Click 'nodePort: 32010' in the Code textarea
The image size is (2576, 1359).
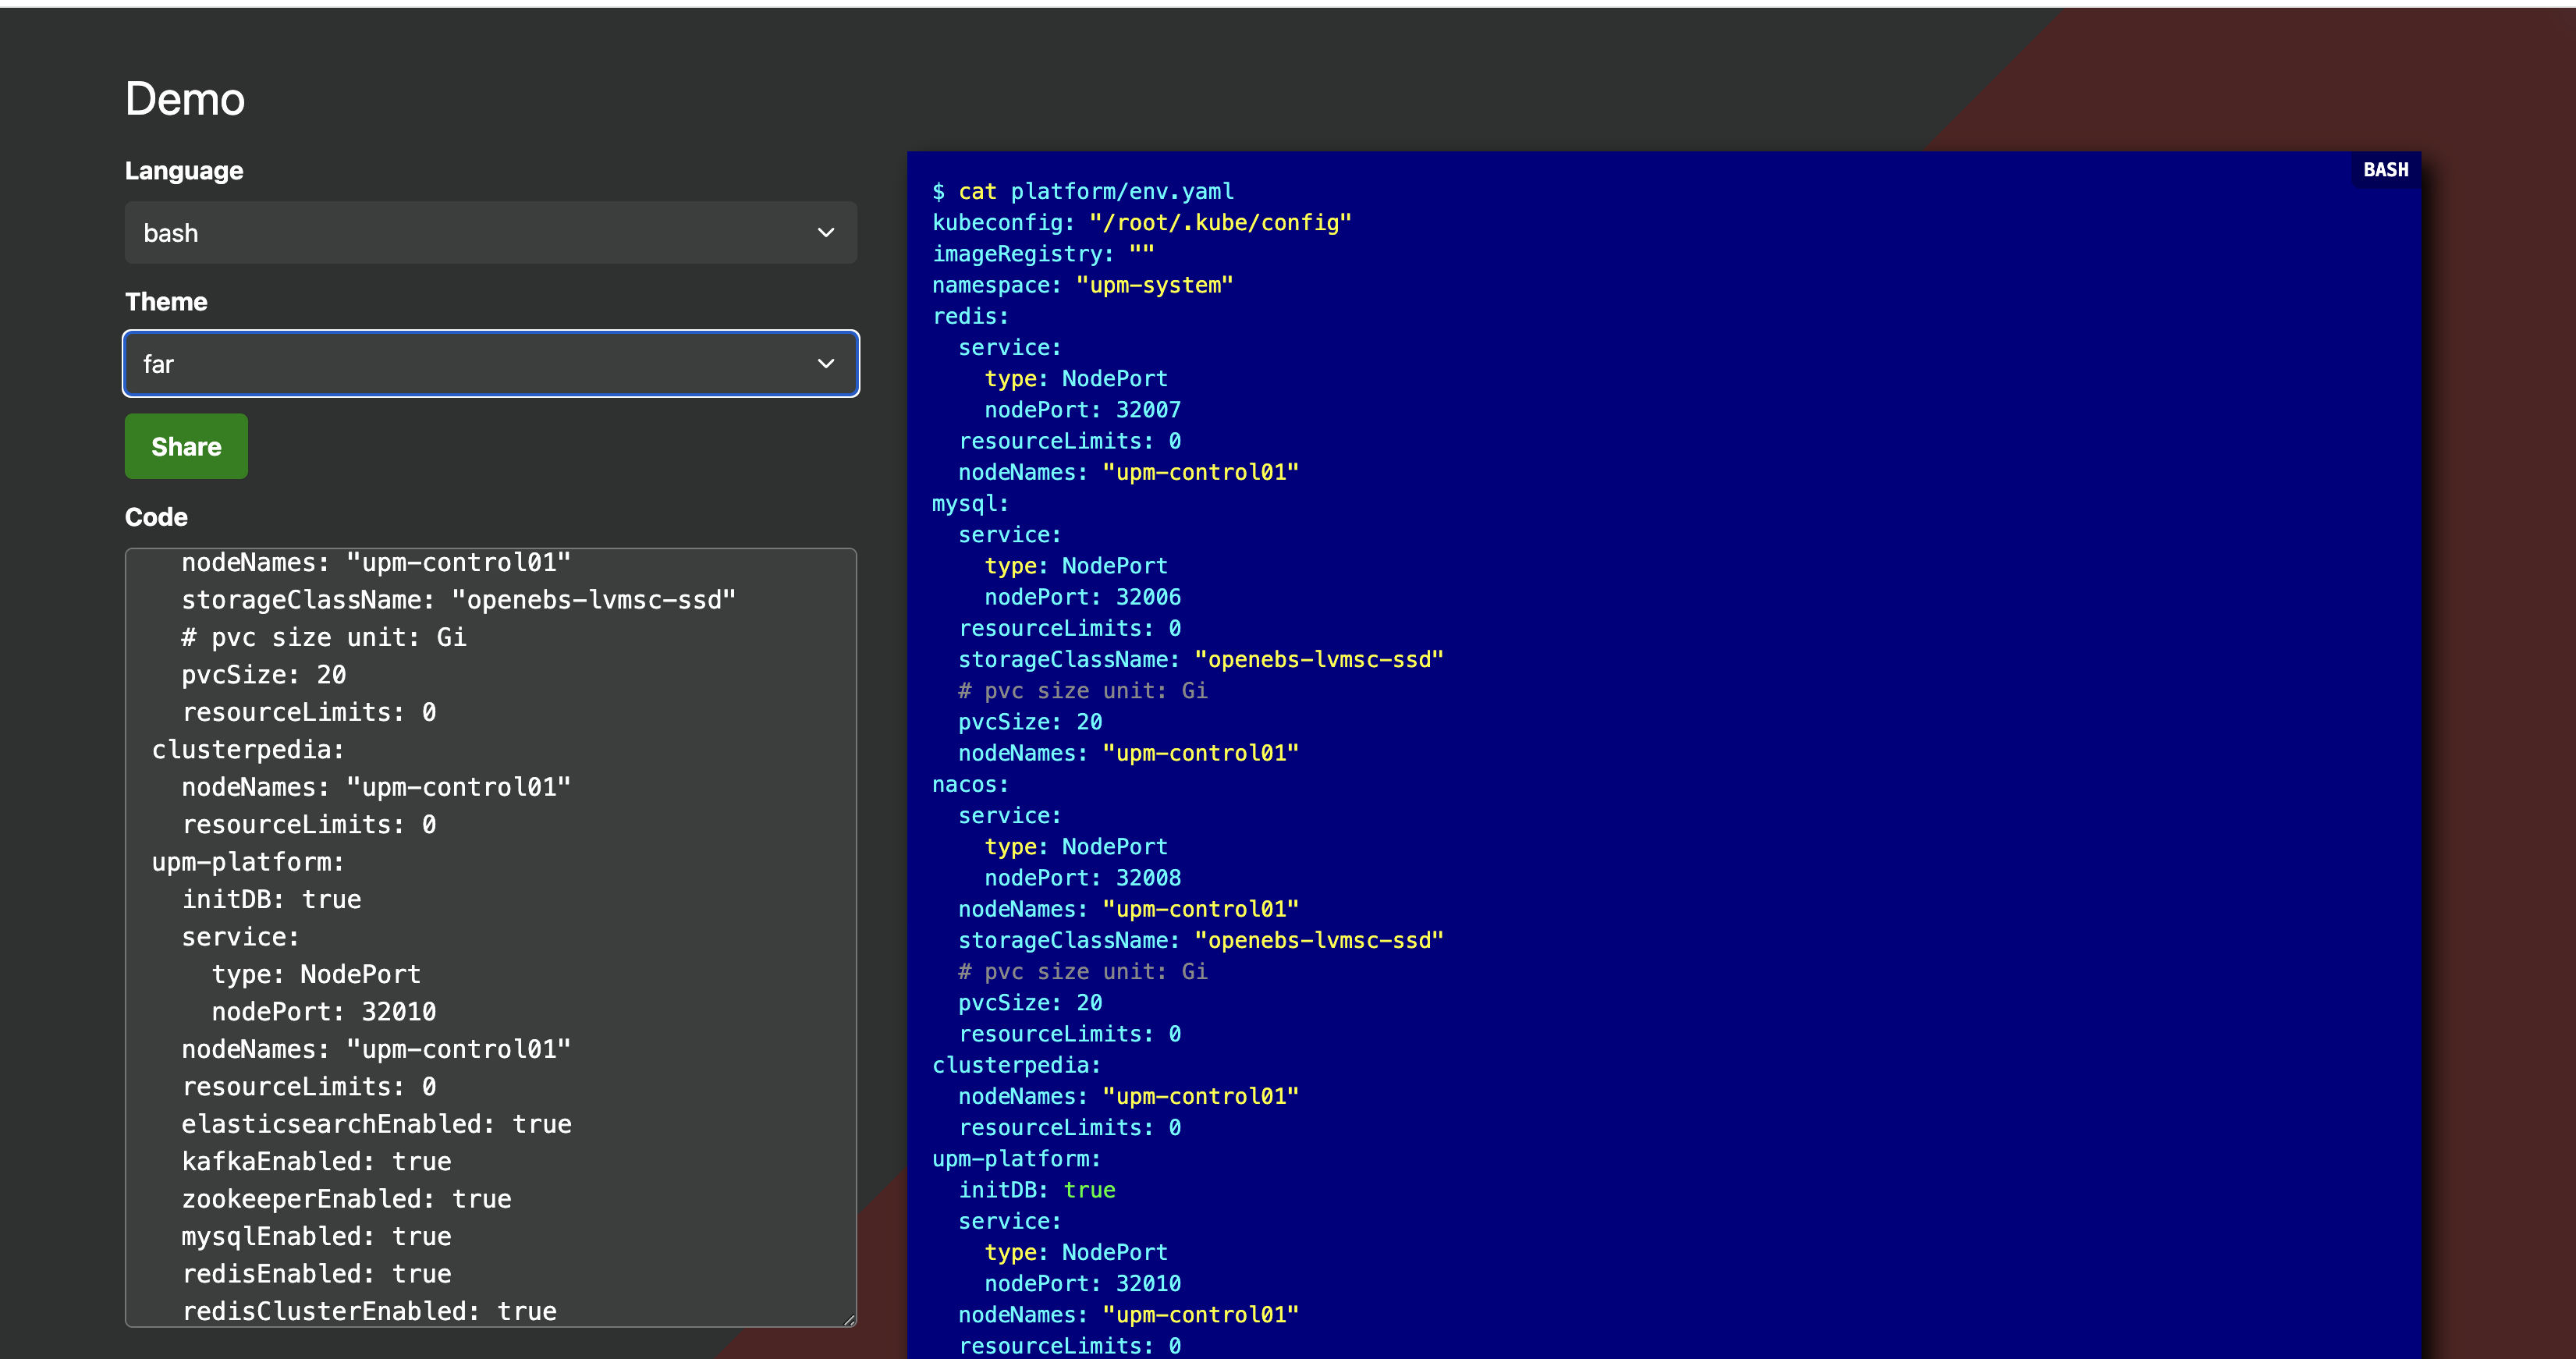click(324, 1012)
